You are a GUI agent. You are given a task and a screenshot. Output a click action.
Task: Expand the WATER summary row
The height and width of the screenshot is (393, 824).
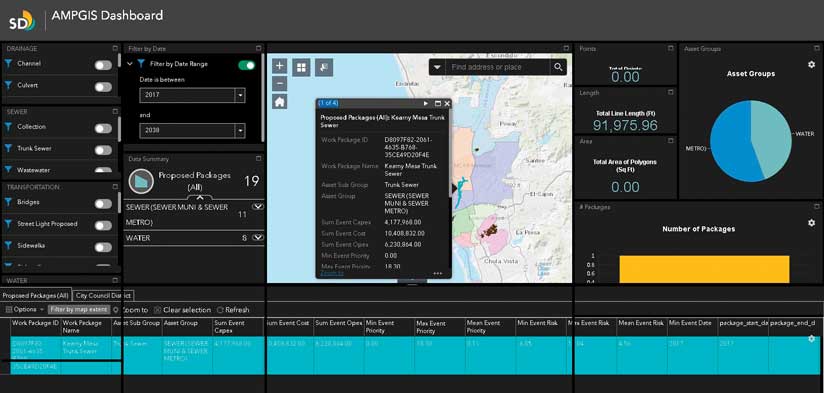tap(258, 237)
